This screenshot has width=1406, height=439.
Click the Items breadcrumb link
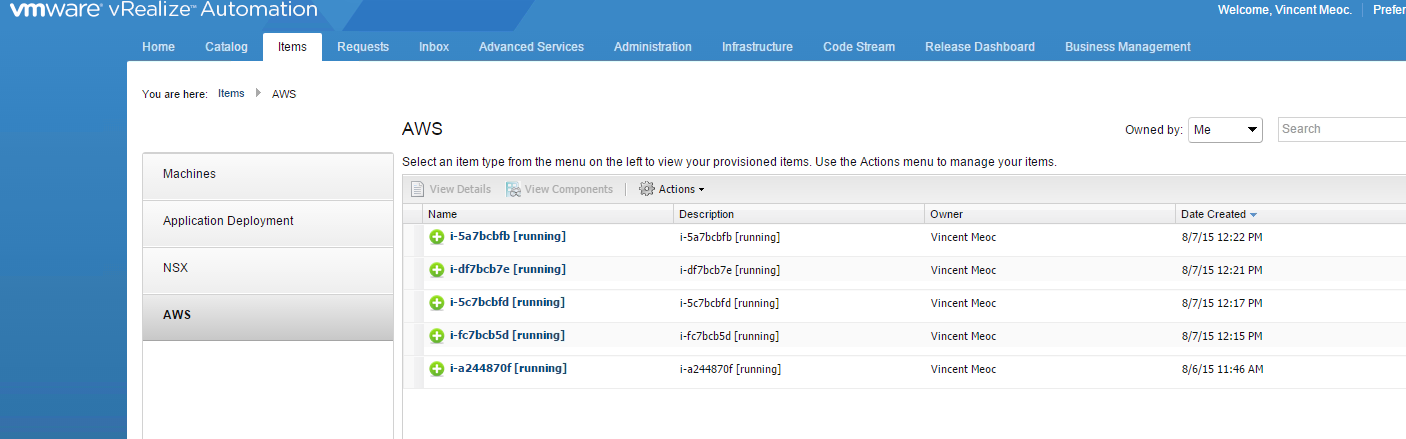click(231, 94)
